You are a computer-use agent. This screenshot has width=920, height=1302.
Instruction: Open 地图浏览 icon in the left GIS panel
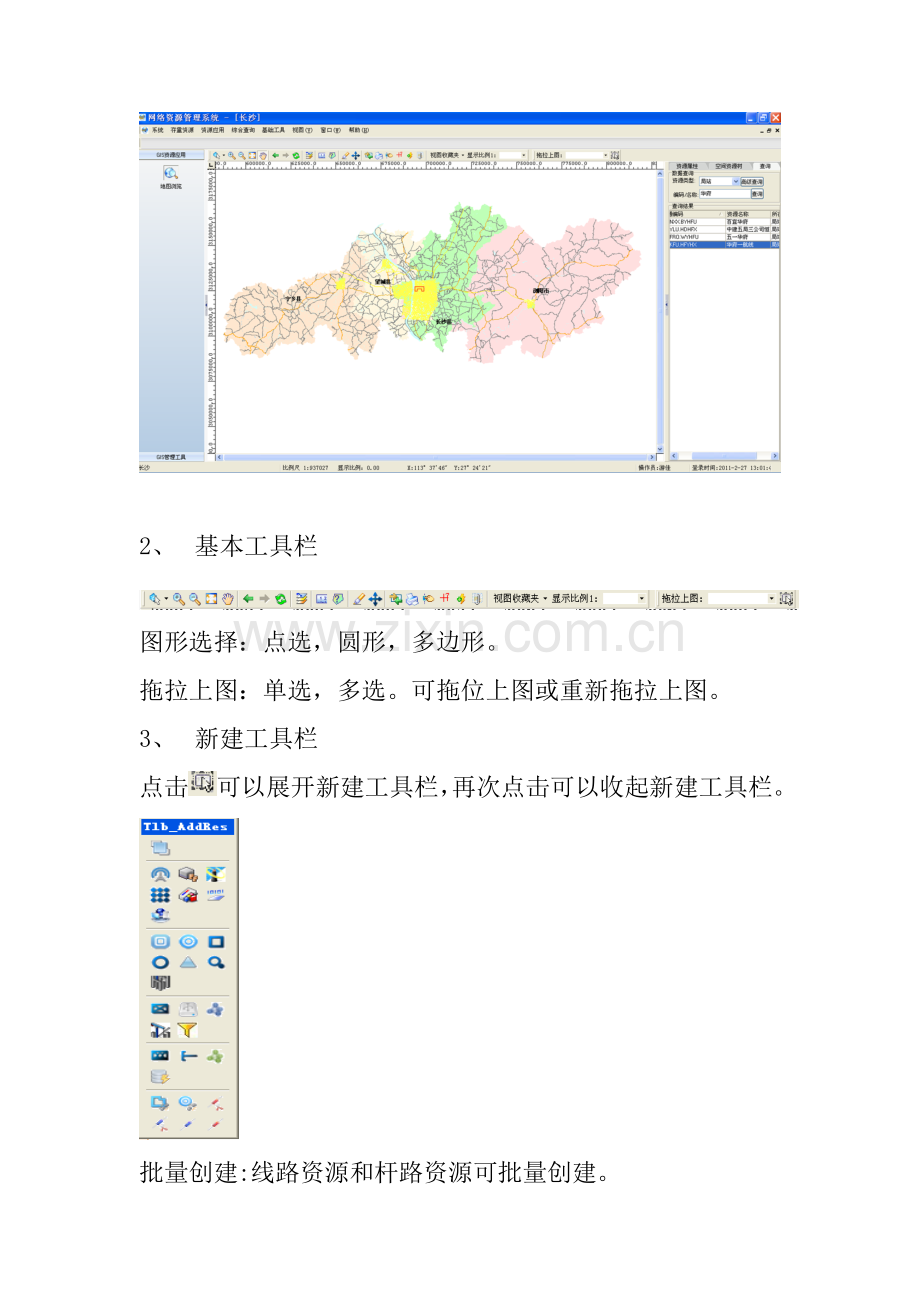click(171, 178)
